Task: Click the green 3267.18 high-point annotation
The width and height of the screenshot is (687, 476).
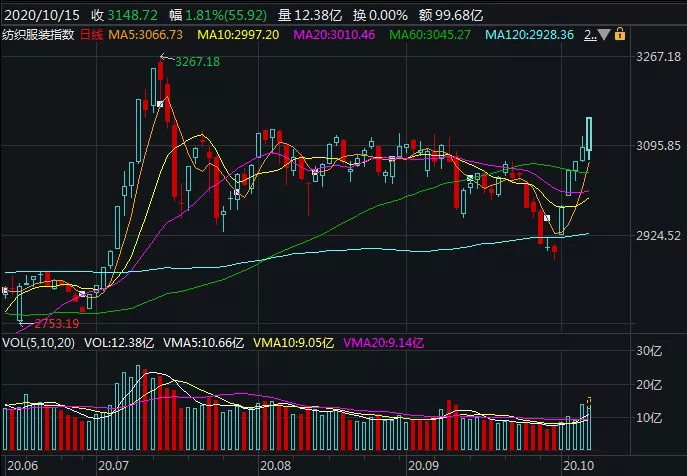Action: 198,61
